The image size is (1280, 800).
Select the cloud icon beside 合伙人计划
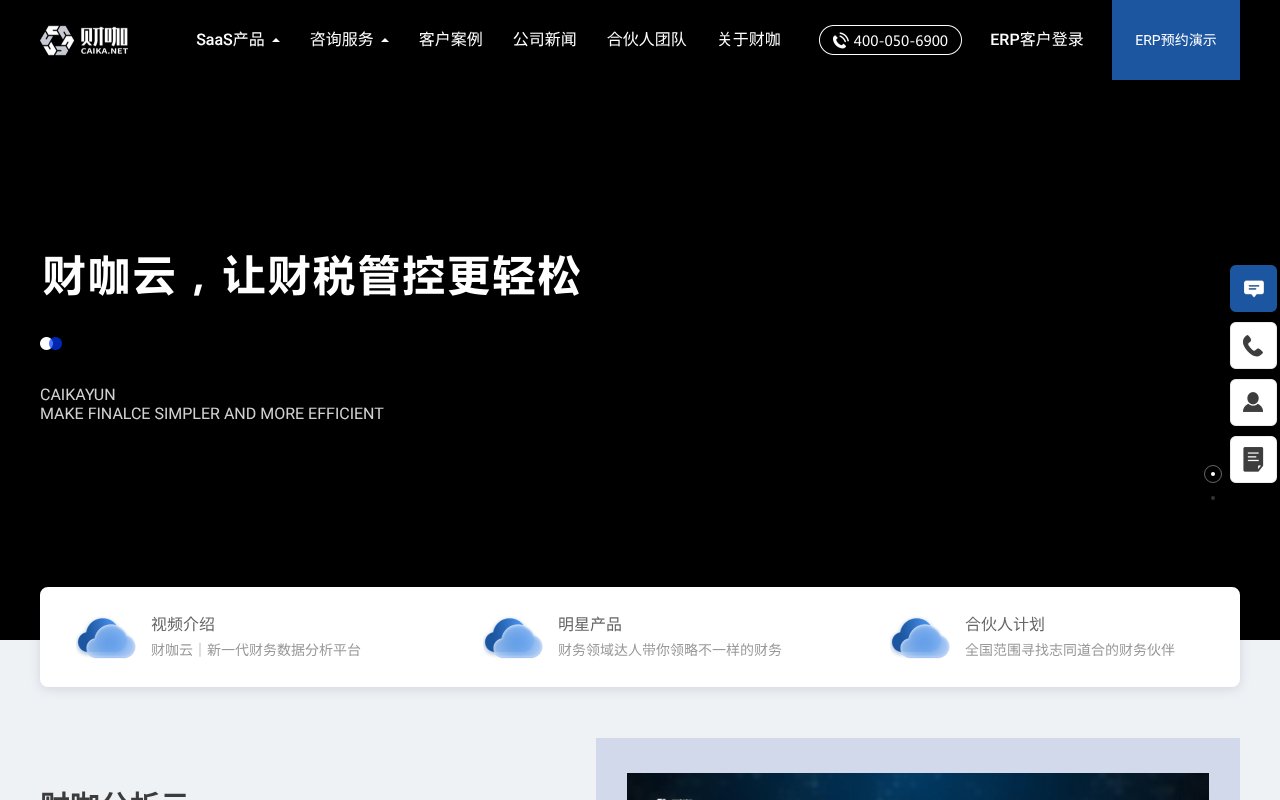(x=920, y=636)
